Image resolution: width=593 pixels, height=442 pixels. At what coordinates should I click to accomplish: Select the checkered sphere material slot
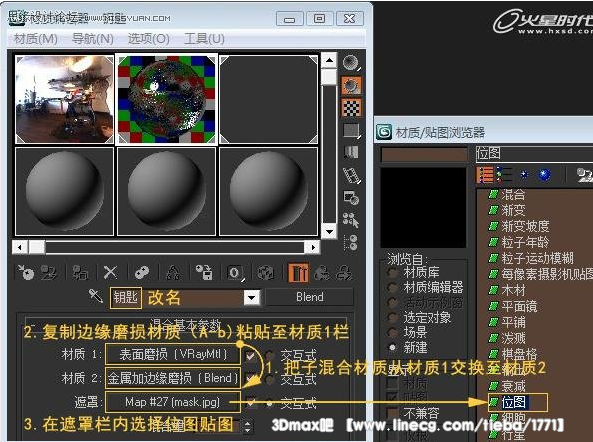coord(166,99)
